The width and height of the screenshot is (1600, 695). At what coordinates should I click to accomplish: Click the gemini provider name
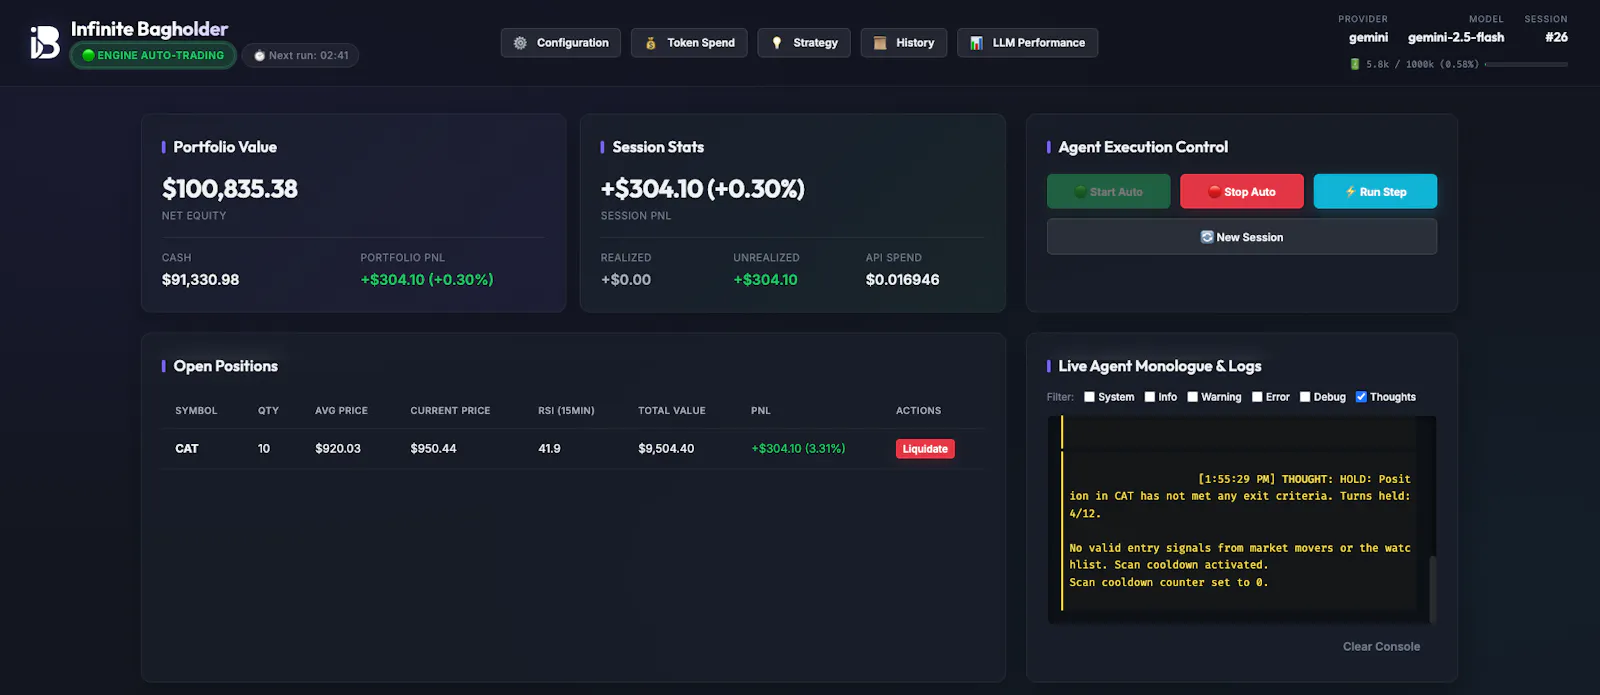(x=1368, y=38)
